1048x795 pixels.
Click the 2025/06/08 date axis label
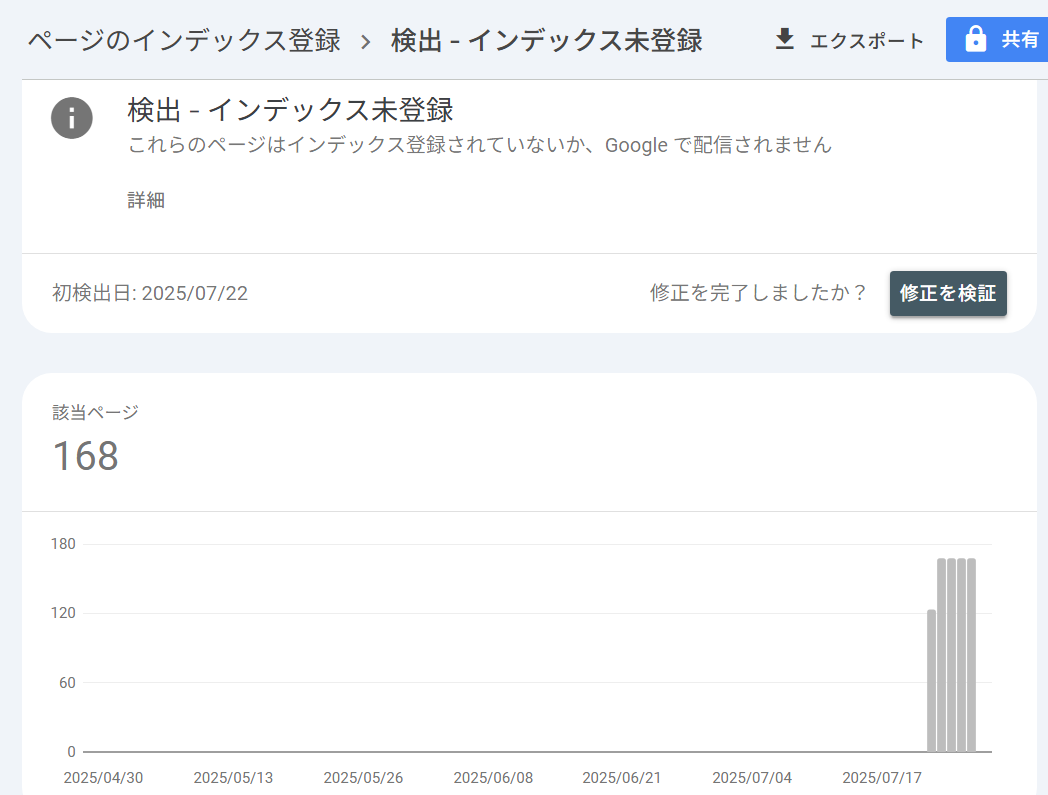click(x=493, y=777)
